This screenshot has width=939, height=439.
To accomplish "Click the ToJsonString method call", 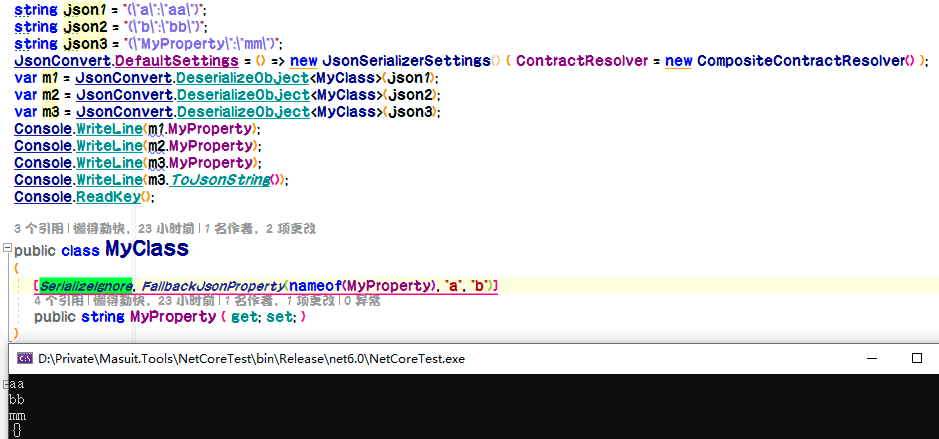I will (x=220, y=180).
